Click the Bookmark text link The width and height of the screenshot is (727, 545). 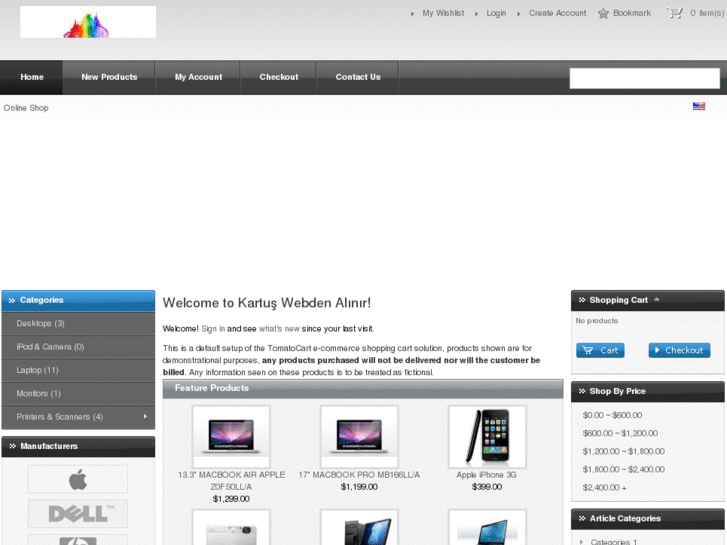[631, 13]
